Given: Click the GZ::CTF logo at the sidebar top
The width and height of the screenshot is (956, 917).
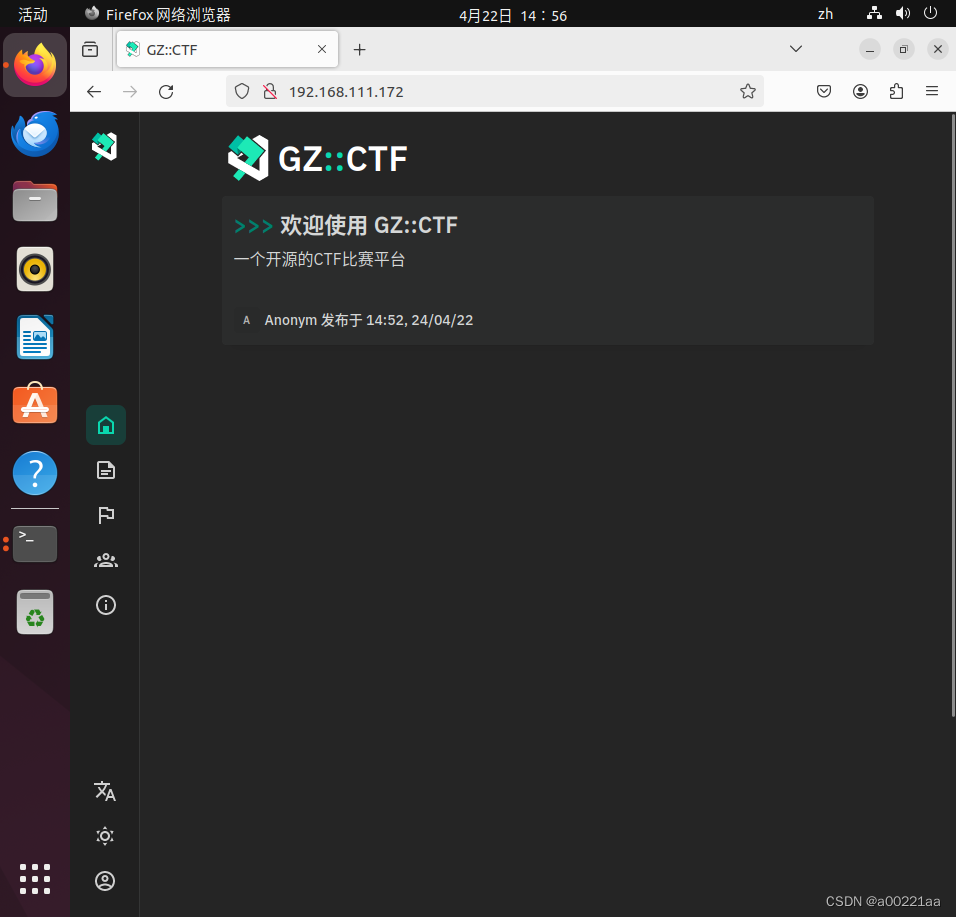Looking at the screenshot, I should pyautogui.click(x=104, y=146).
